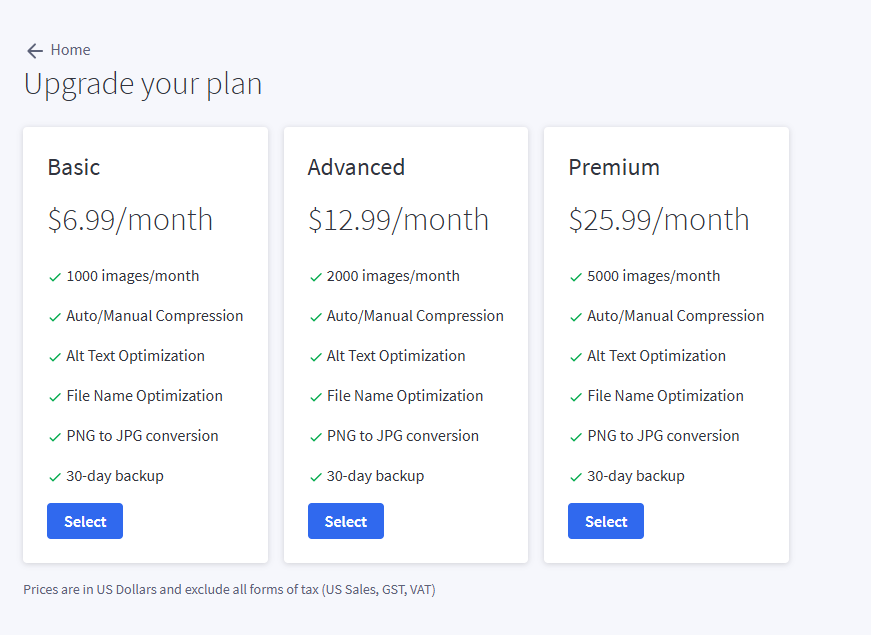This screenshot has height=635, width=871.
Task: Go back via the Home link
Action: point(70,50)
